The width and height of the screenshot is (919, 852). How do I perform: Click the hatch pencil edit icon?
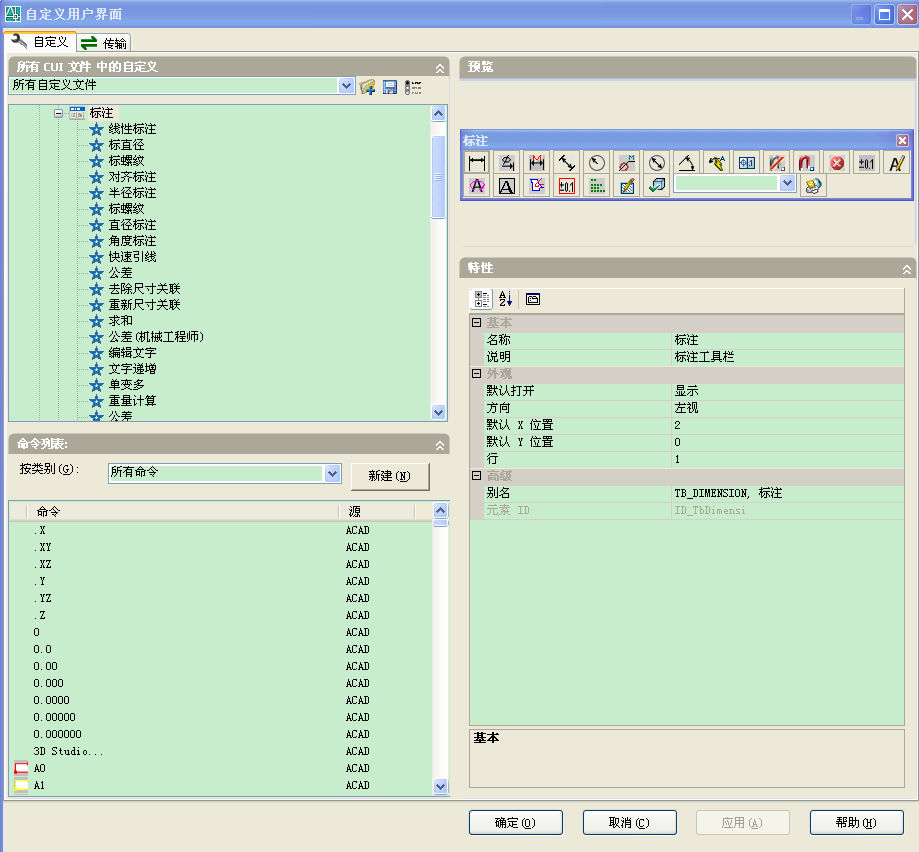click(x=627, y=186)
